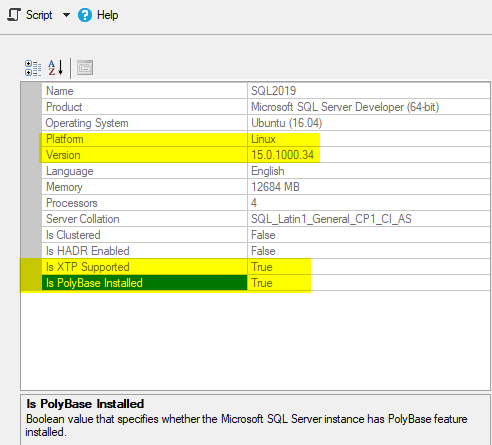Click the Script icon in toolbar
Image resolution: width=492 pixels, height=445 pixels.
click(x=14, y=15)
